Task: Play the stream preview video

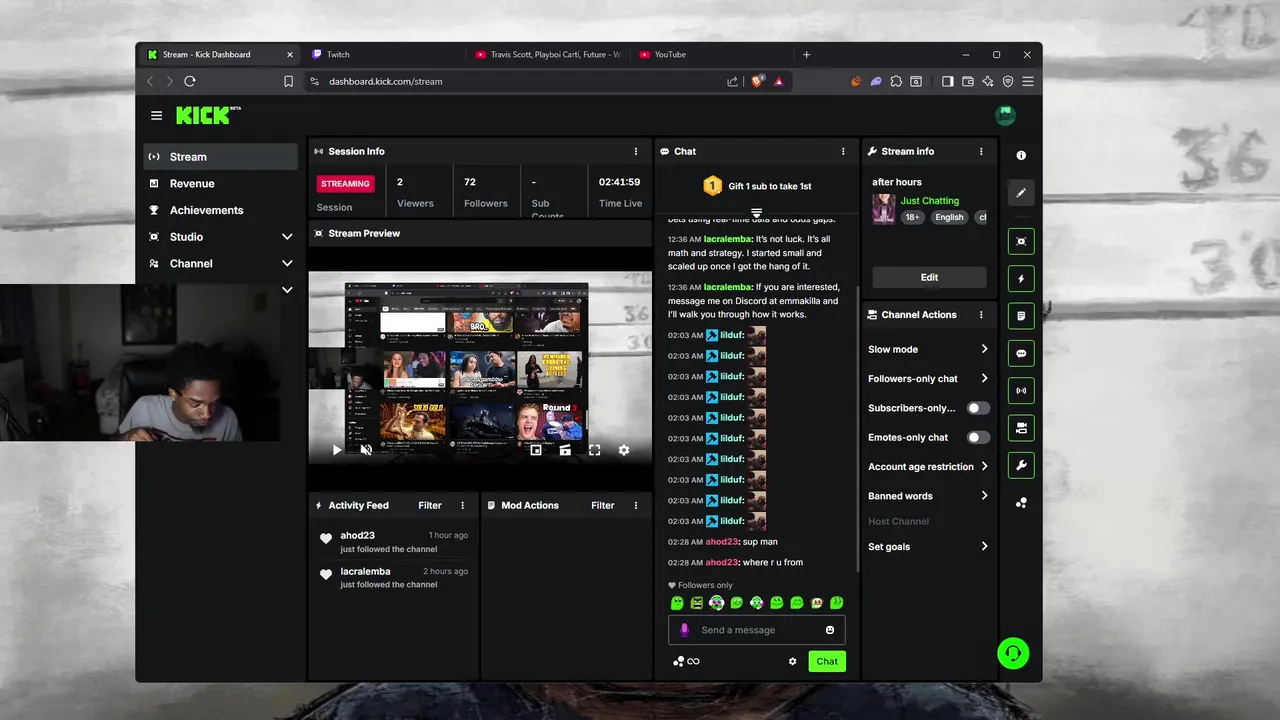Action: pyautogui.click(x=337, y=450)
